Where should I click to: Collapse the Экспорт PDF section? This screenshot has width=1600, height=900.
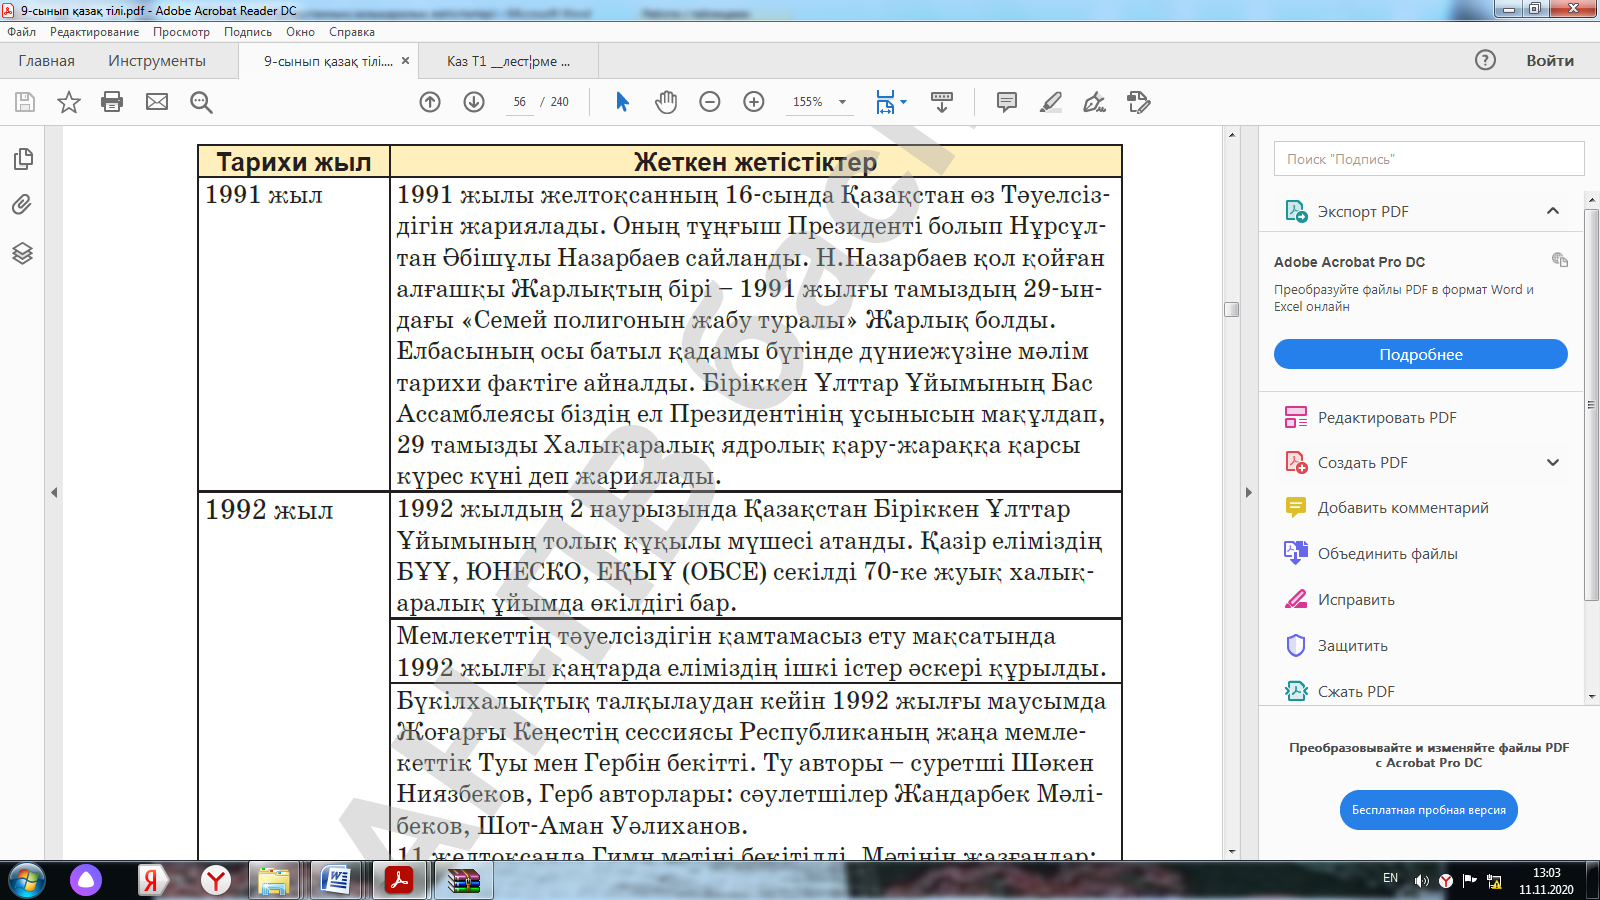point(1552,211)
